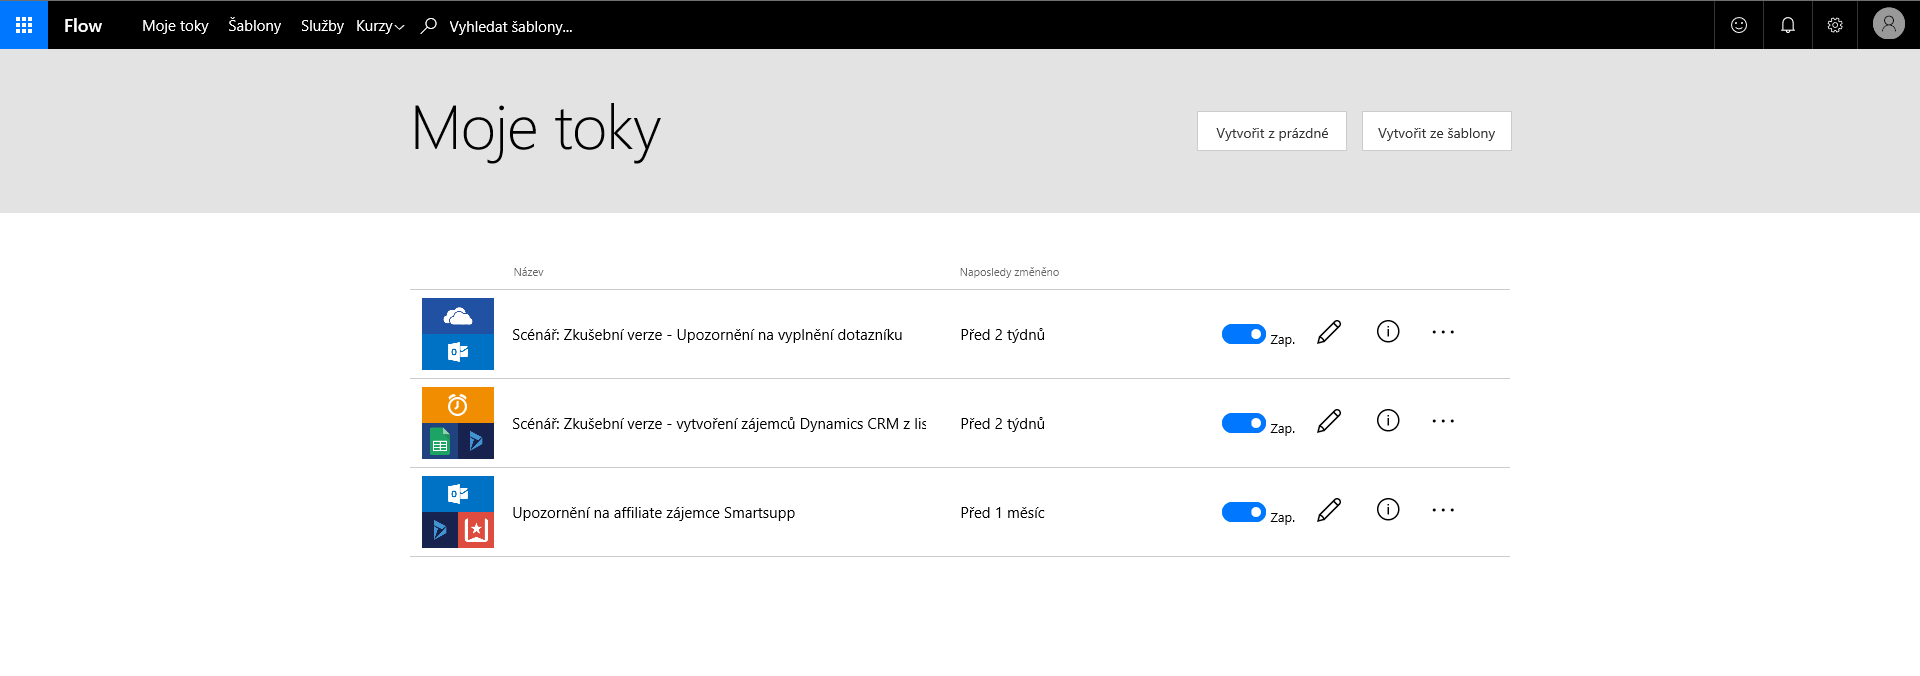The image size is (1920, 676).
Task: Open more options for the dotazník flow
Action: 1443,332
